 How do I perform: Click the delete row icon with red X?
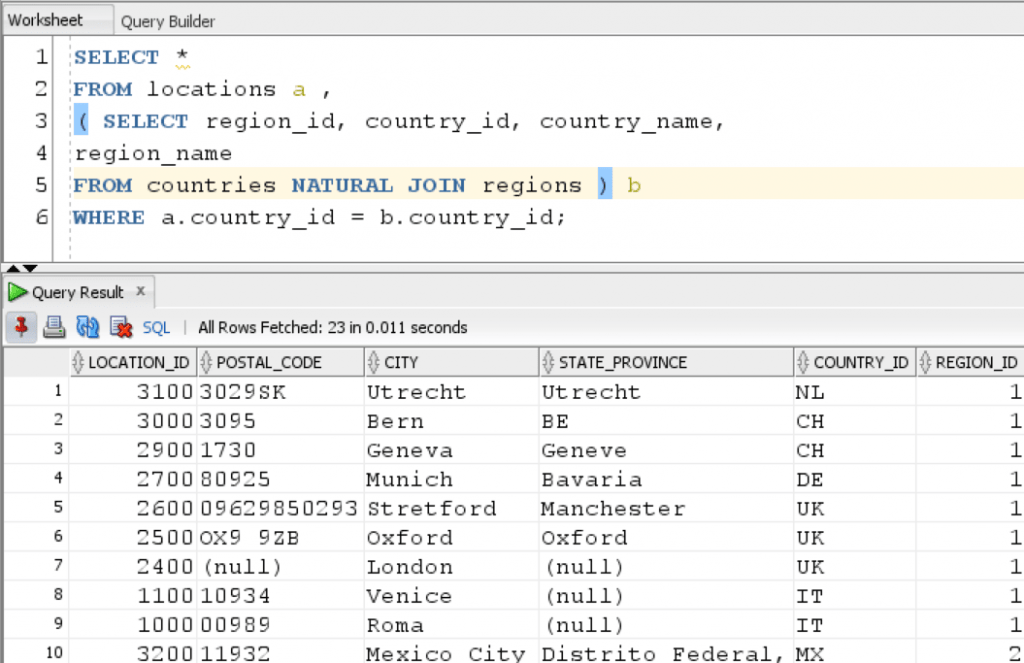[121, 327]
